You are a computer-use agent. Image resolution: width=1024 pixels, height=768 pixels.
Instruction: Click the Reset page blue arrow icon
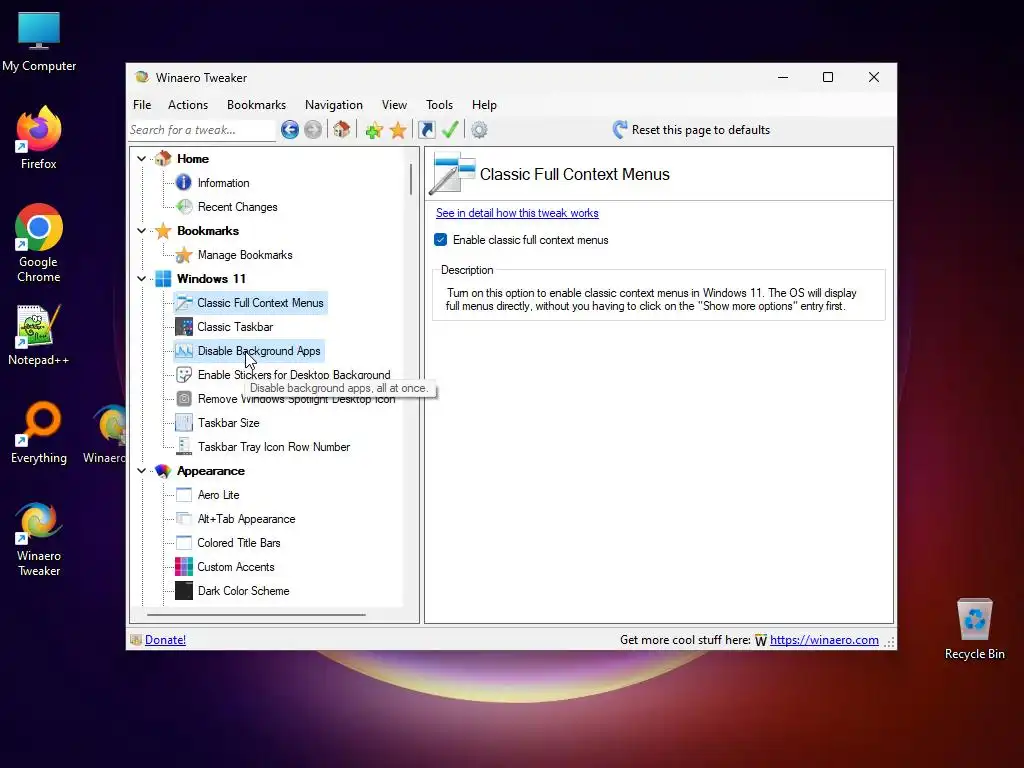[620, 129]
